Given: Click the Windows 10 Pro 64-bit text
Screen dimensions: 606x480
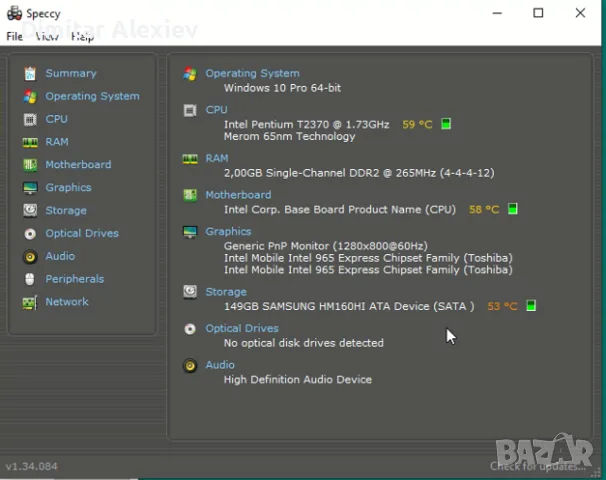Looking at the screenshot, I should pyautogui.click(x=283, y=88).
